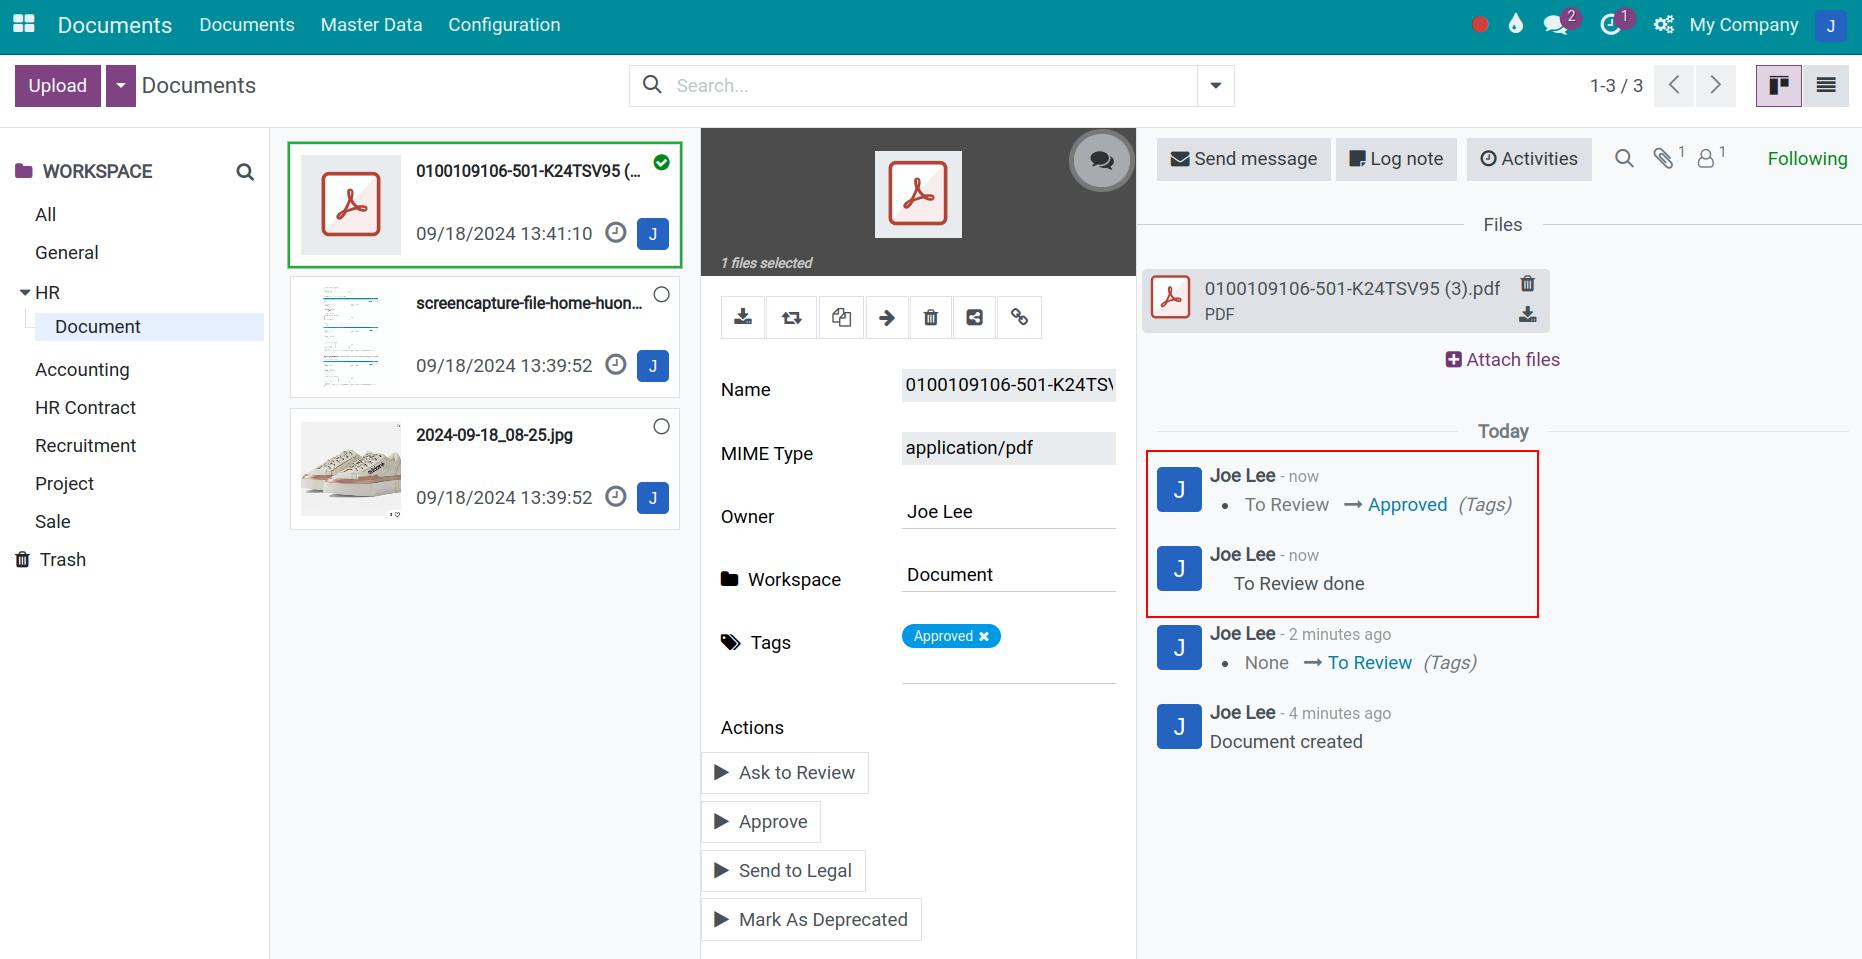Open the Configuration menu
The image size is (1862, 959).
click(504, 25)
